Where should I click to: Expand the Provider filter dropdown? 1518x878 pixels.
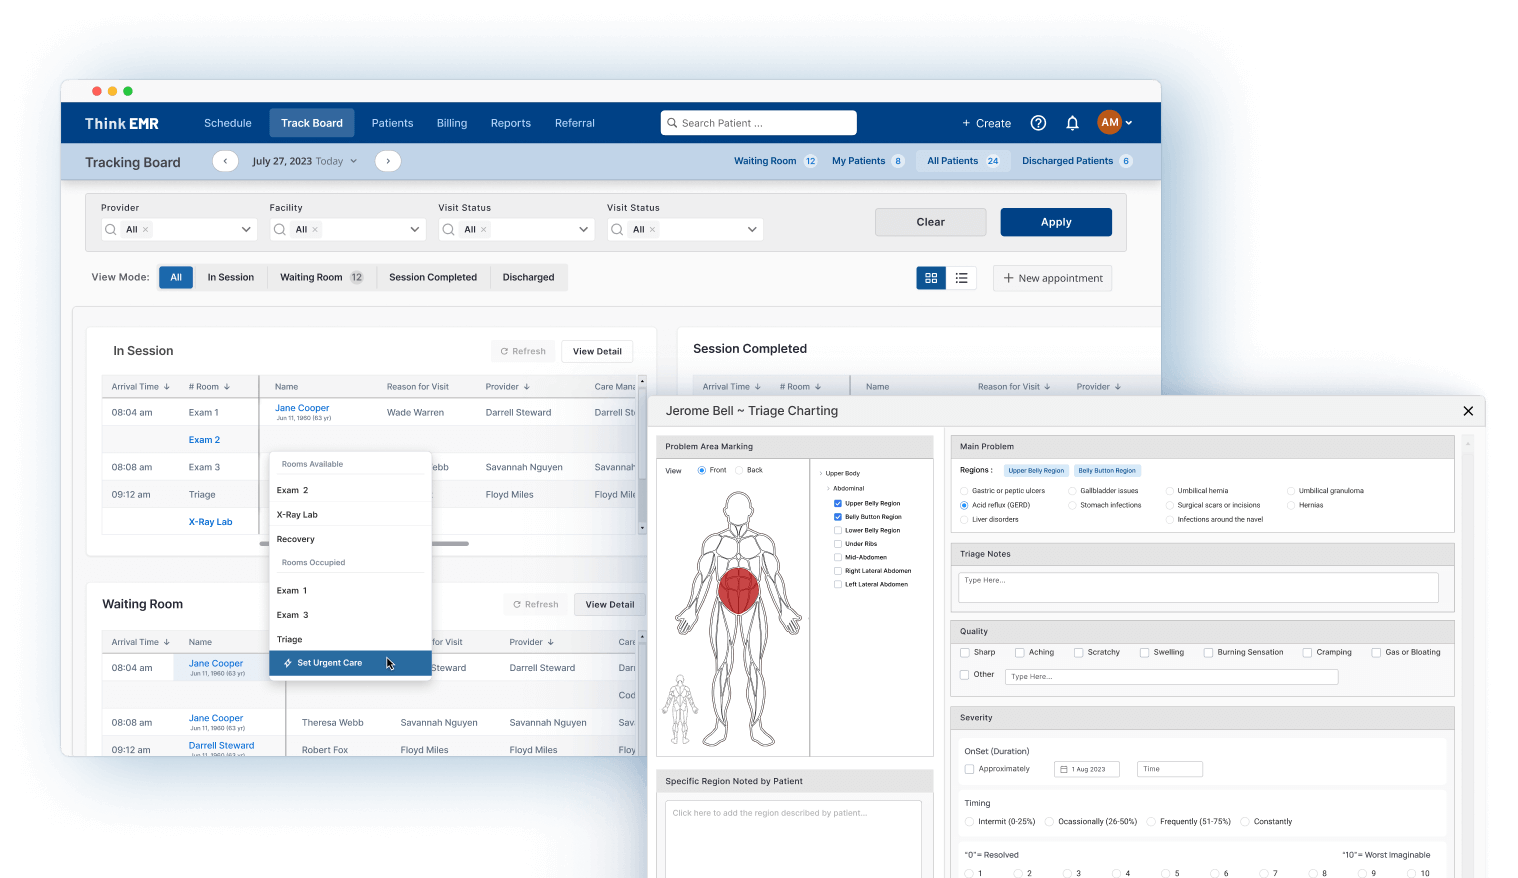pyautogui.click(x=246, y=230)
